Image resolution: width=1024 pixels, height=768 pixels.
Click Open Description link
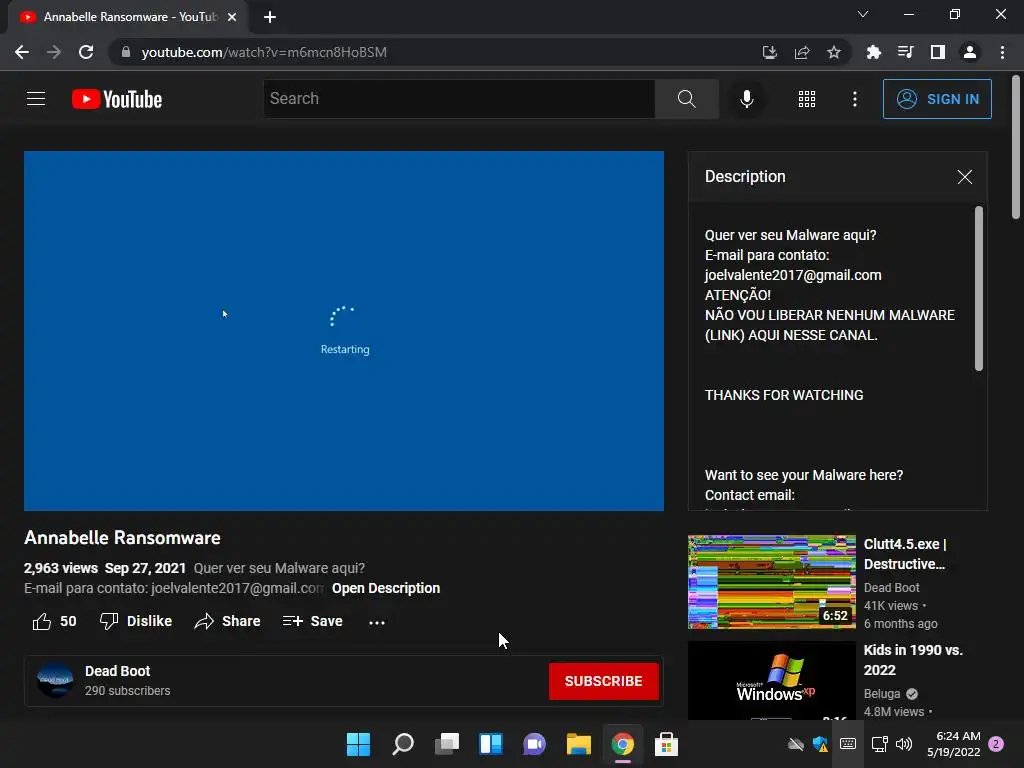[386, 588]
